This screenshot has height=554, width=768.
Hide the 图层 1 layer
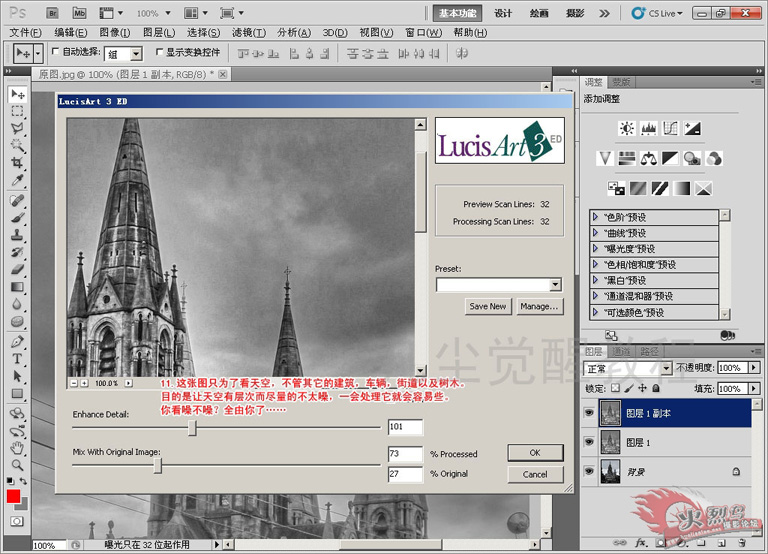(589, 442)
